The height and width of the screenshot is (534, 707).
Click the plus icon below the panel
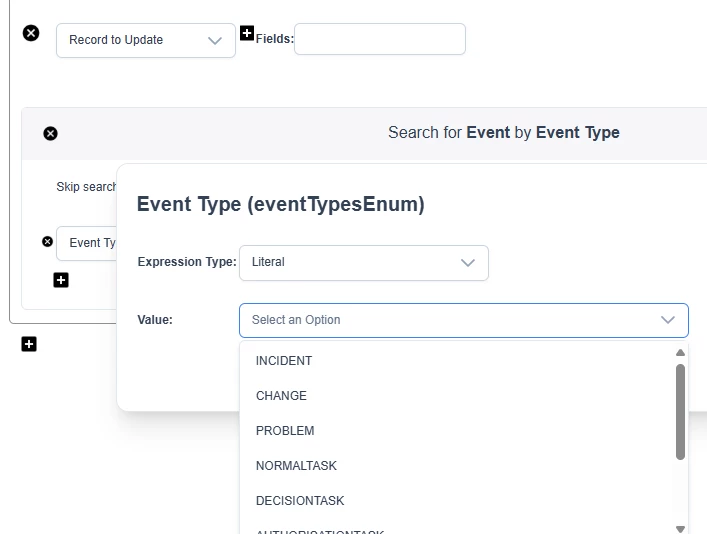(x=29, y=344)
